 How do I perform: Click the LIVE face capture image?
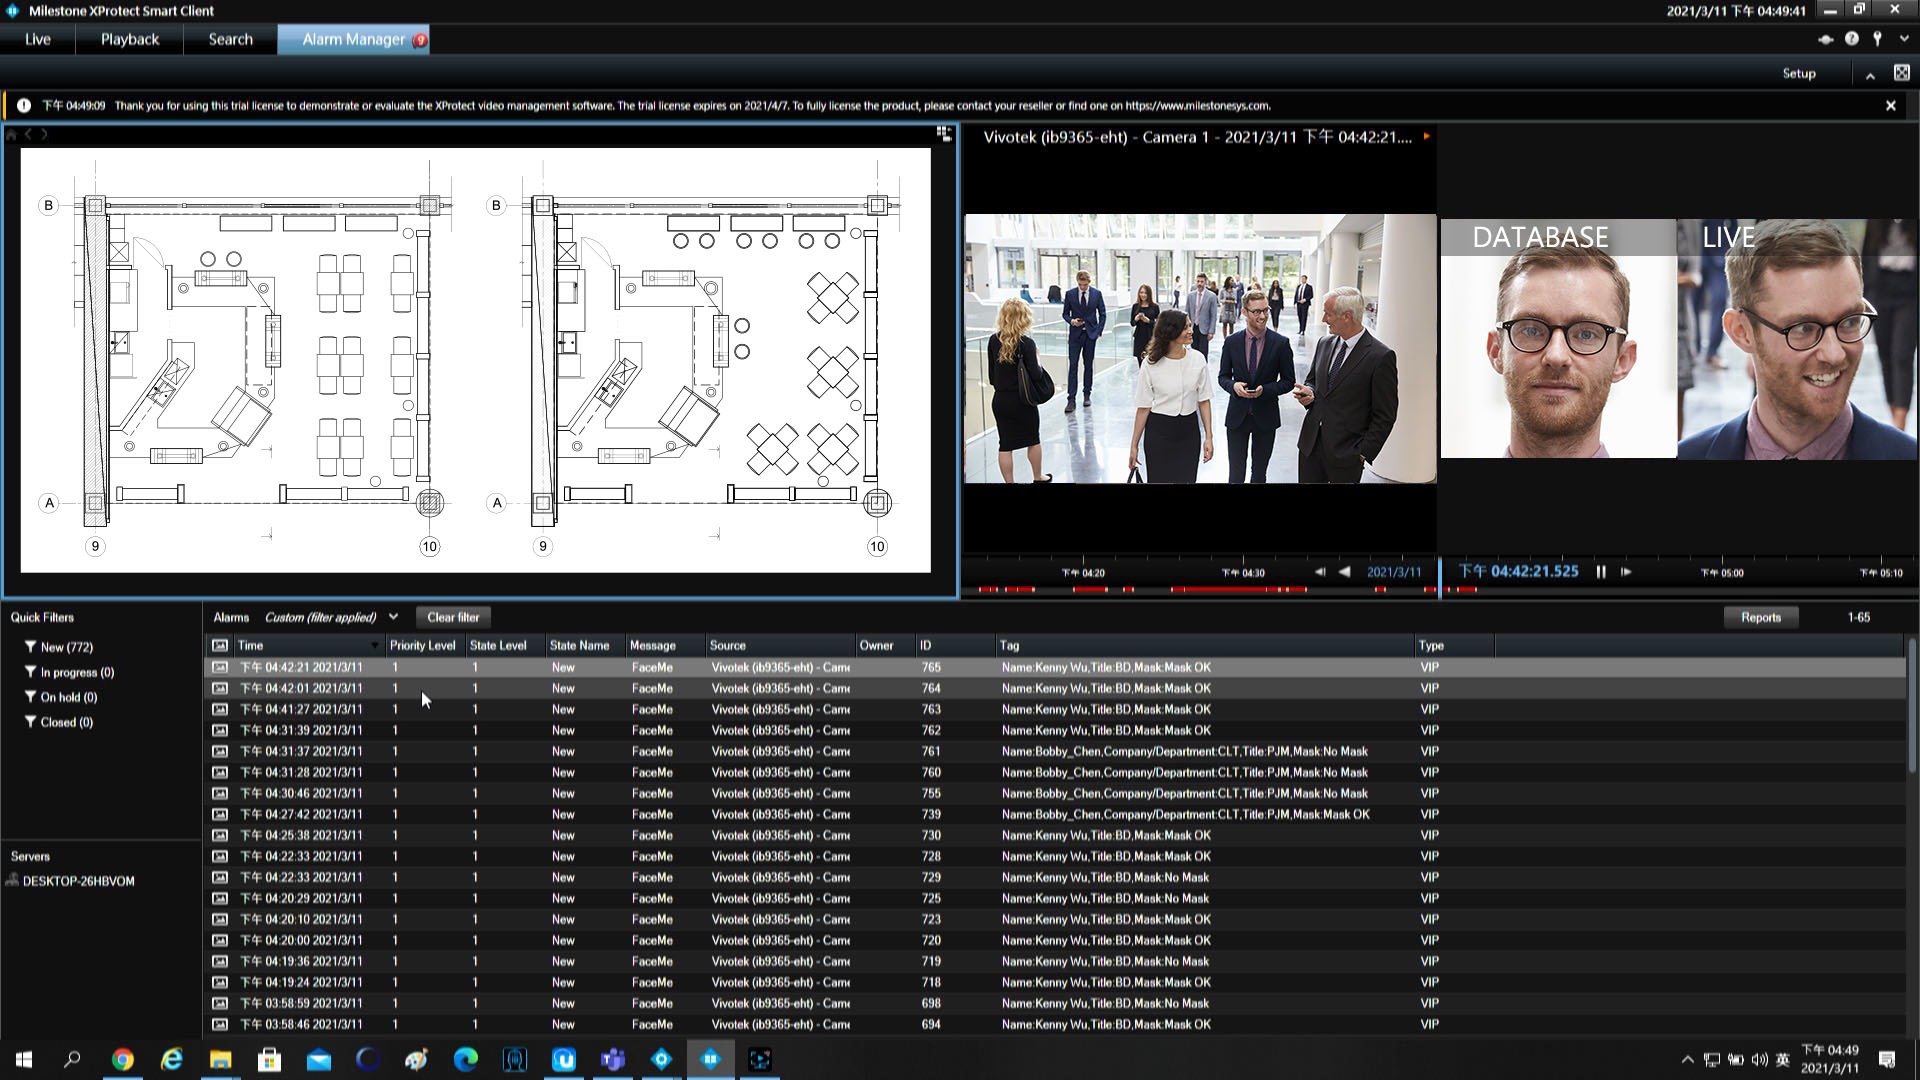click(1797, 339)
